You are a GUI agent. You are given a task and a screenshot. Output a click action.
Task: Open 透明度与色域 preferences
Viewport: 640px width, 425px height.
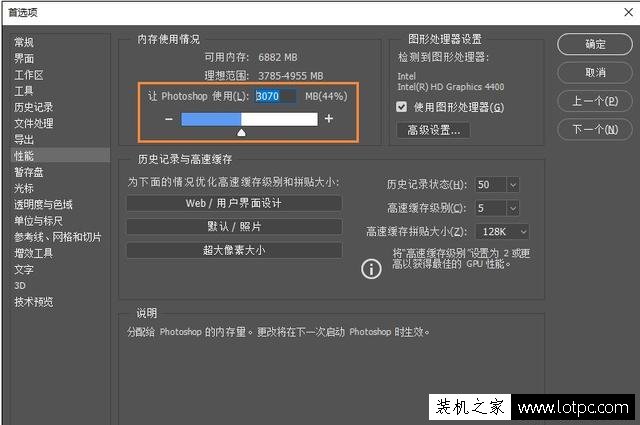point(43,205)
